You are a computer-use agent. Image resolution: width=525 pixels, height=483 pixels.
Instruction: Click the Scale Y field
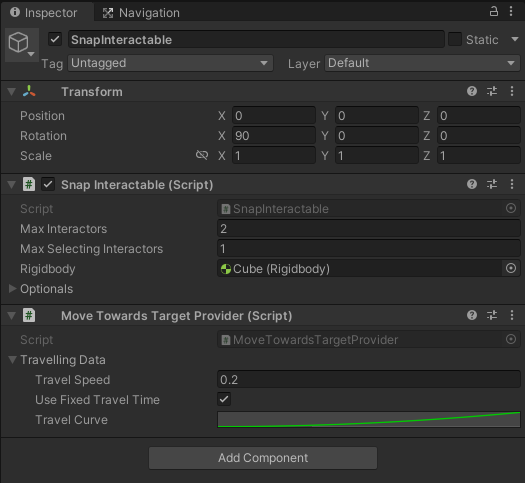[377, 156]
